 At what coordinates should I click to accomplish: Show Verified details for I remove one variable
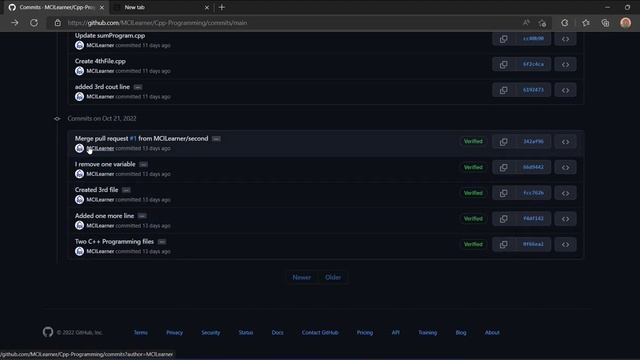pos(473,167)
